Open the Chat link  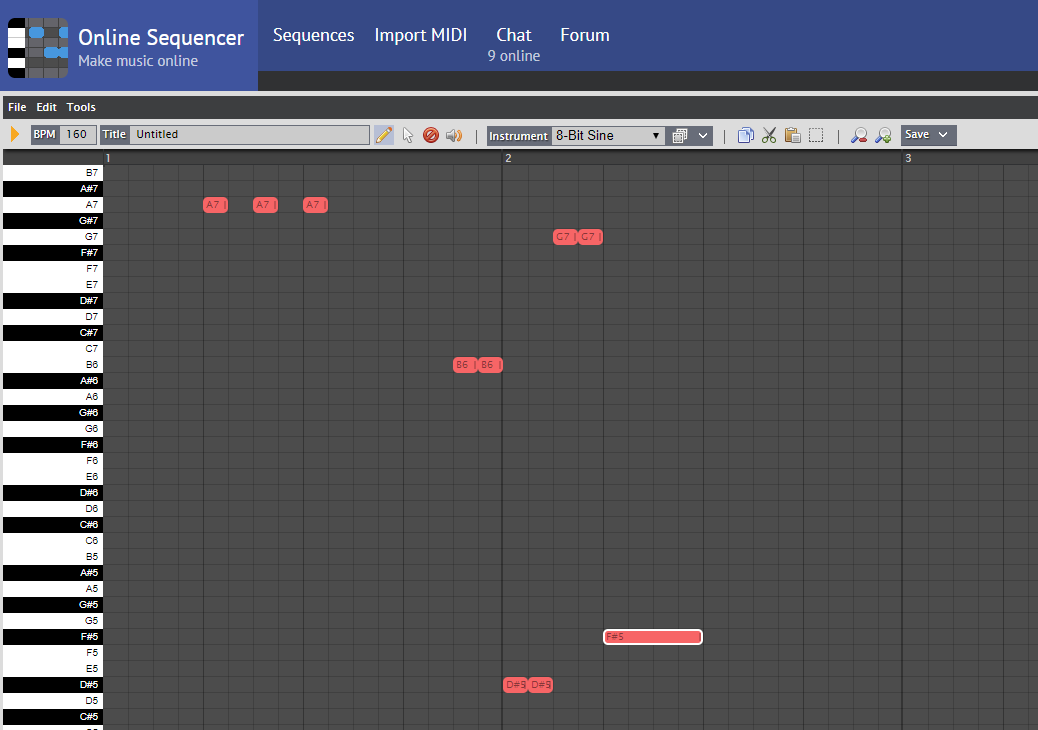514,35
